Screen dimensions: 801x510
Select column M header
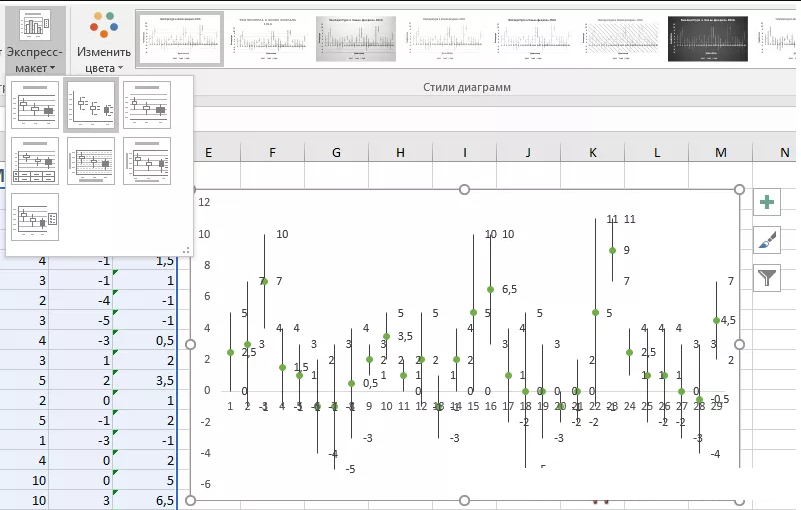(721, 152)
